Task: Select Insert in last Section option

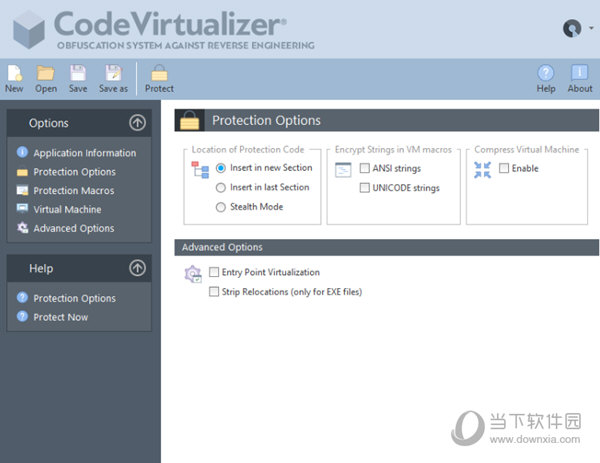Action: (221, 187)
